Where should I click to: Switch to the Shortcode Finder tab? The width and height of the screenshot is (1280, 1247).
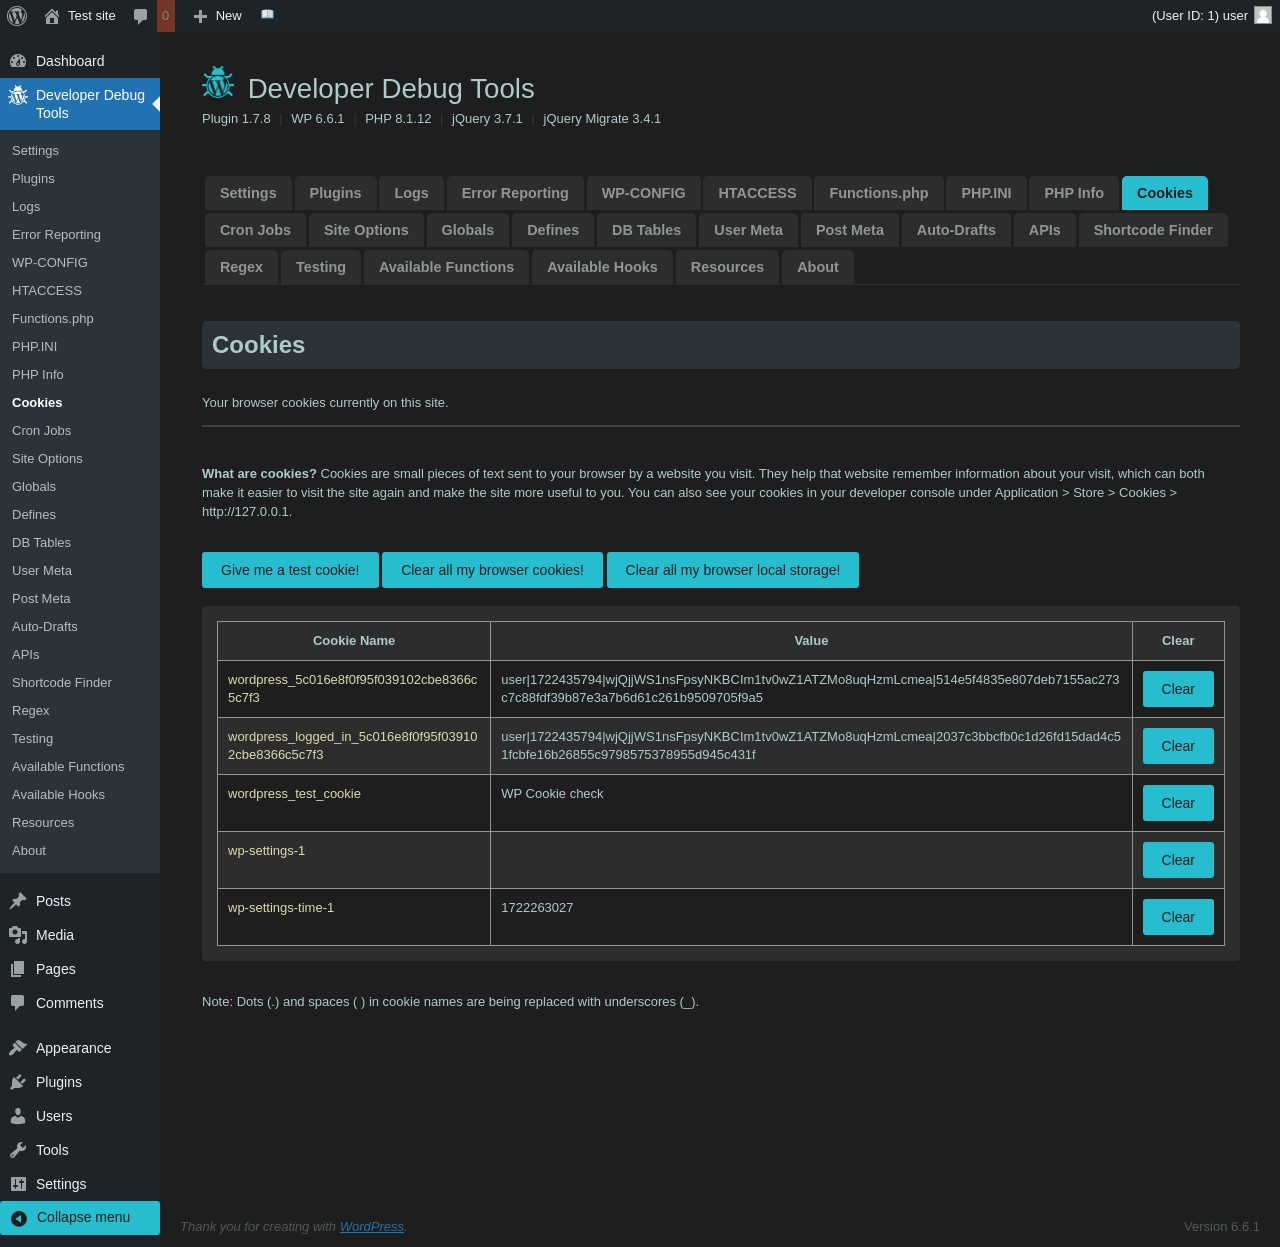1152,230
